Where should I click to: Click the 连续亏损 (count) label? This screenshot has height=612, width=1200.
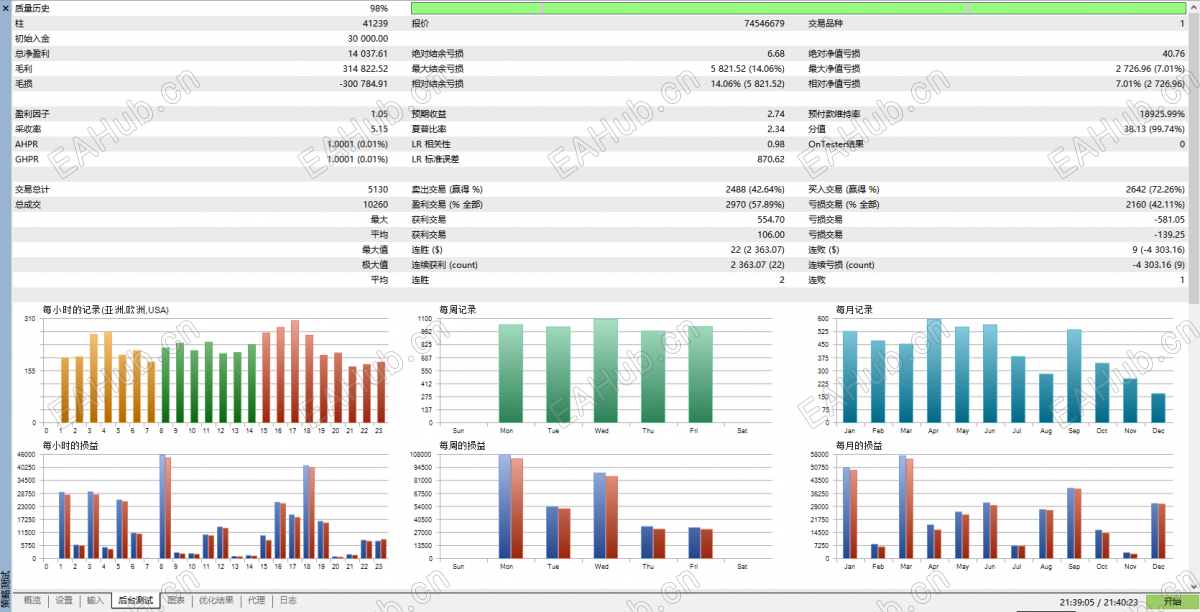(x=841, y=264)
